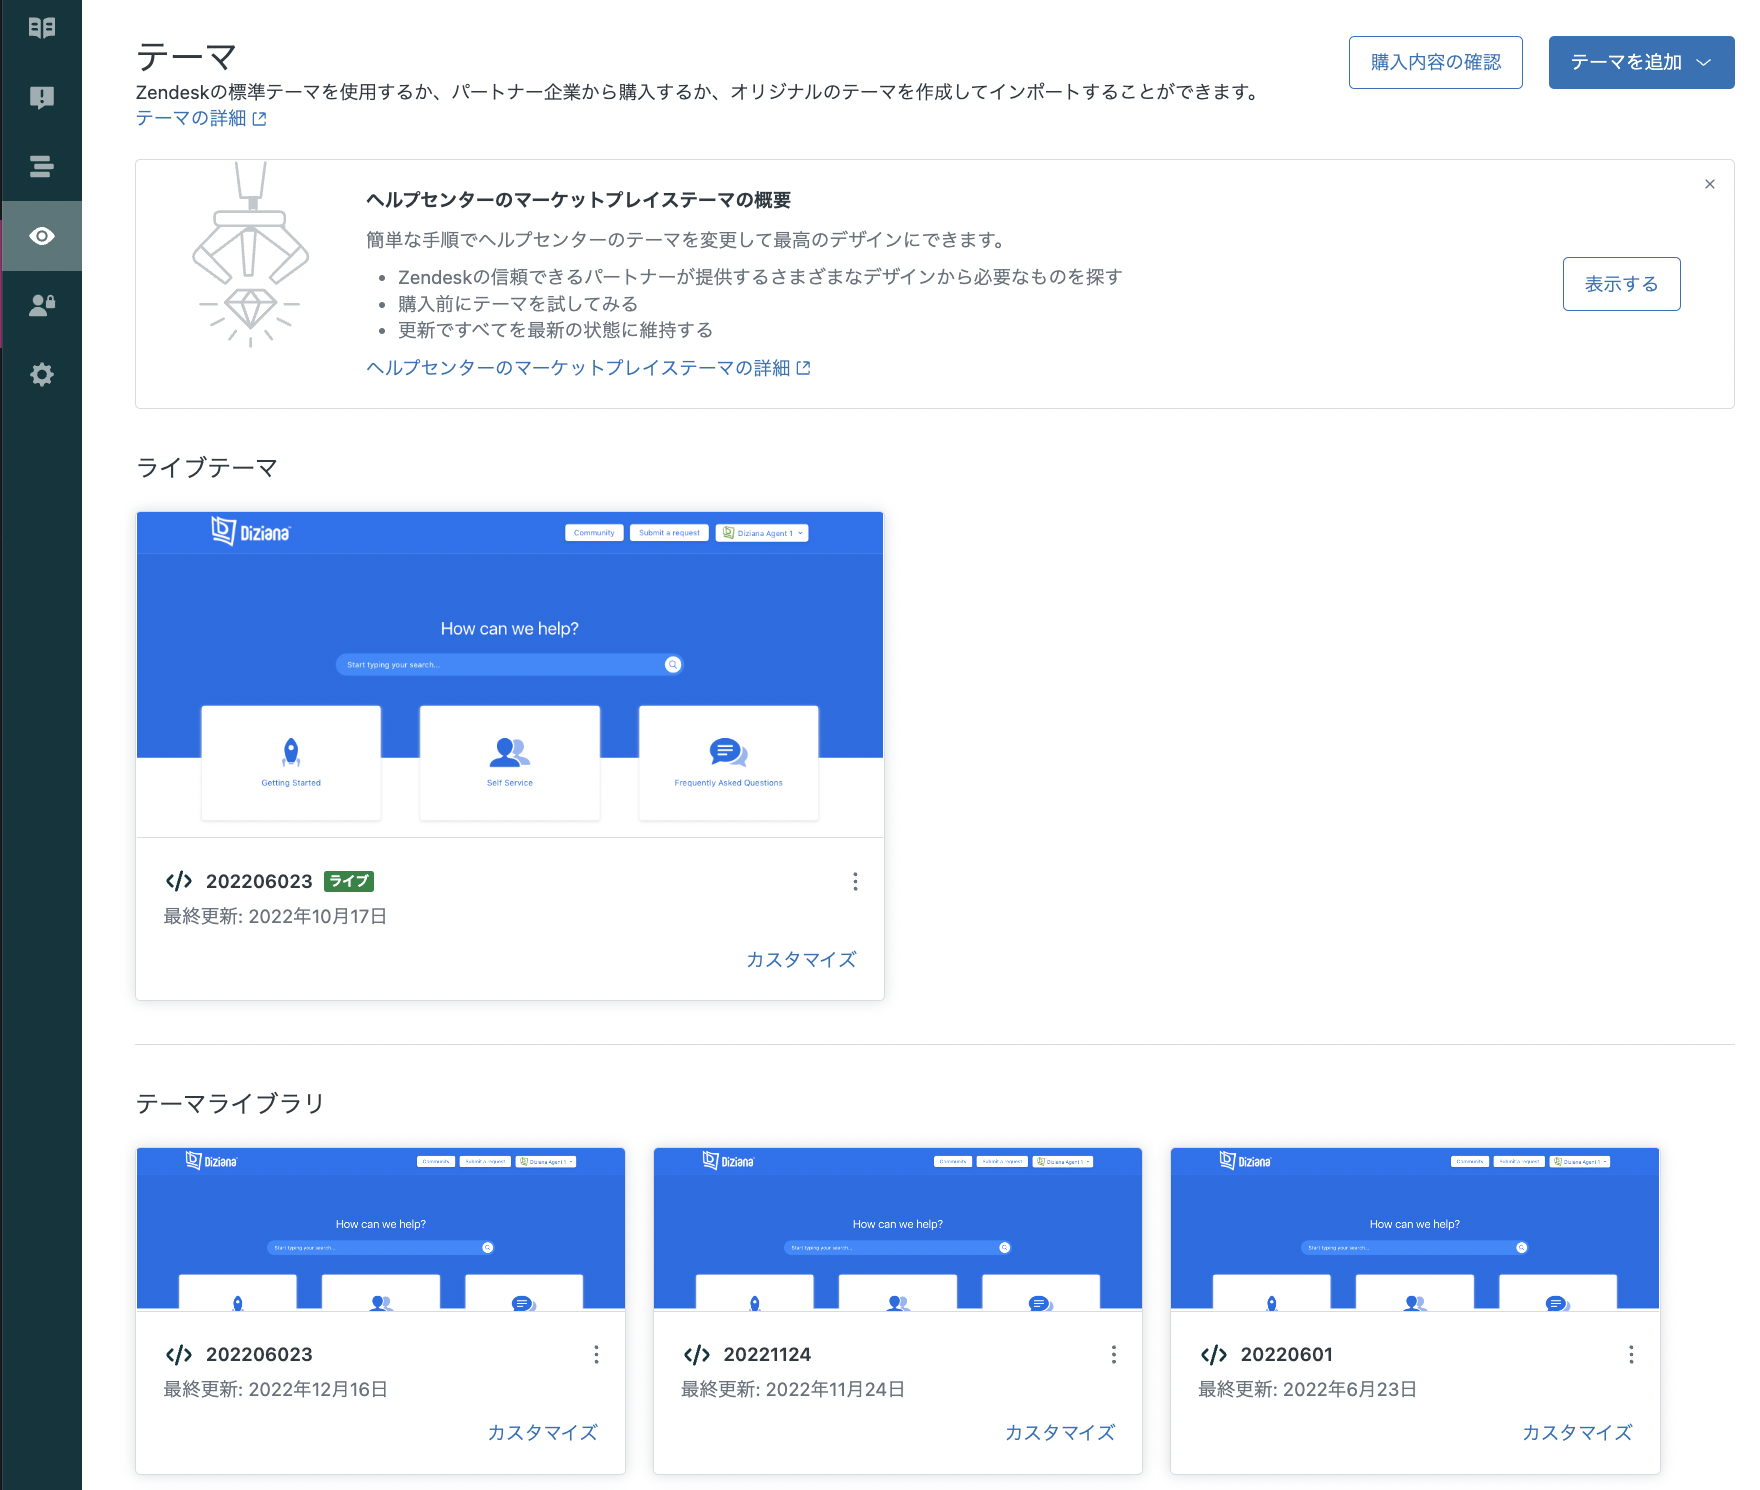Select the Community tab in the theme preview
Image resolution: width=1760 pixels, height=1490 pixels.
point(594,532)
